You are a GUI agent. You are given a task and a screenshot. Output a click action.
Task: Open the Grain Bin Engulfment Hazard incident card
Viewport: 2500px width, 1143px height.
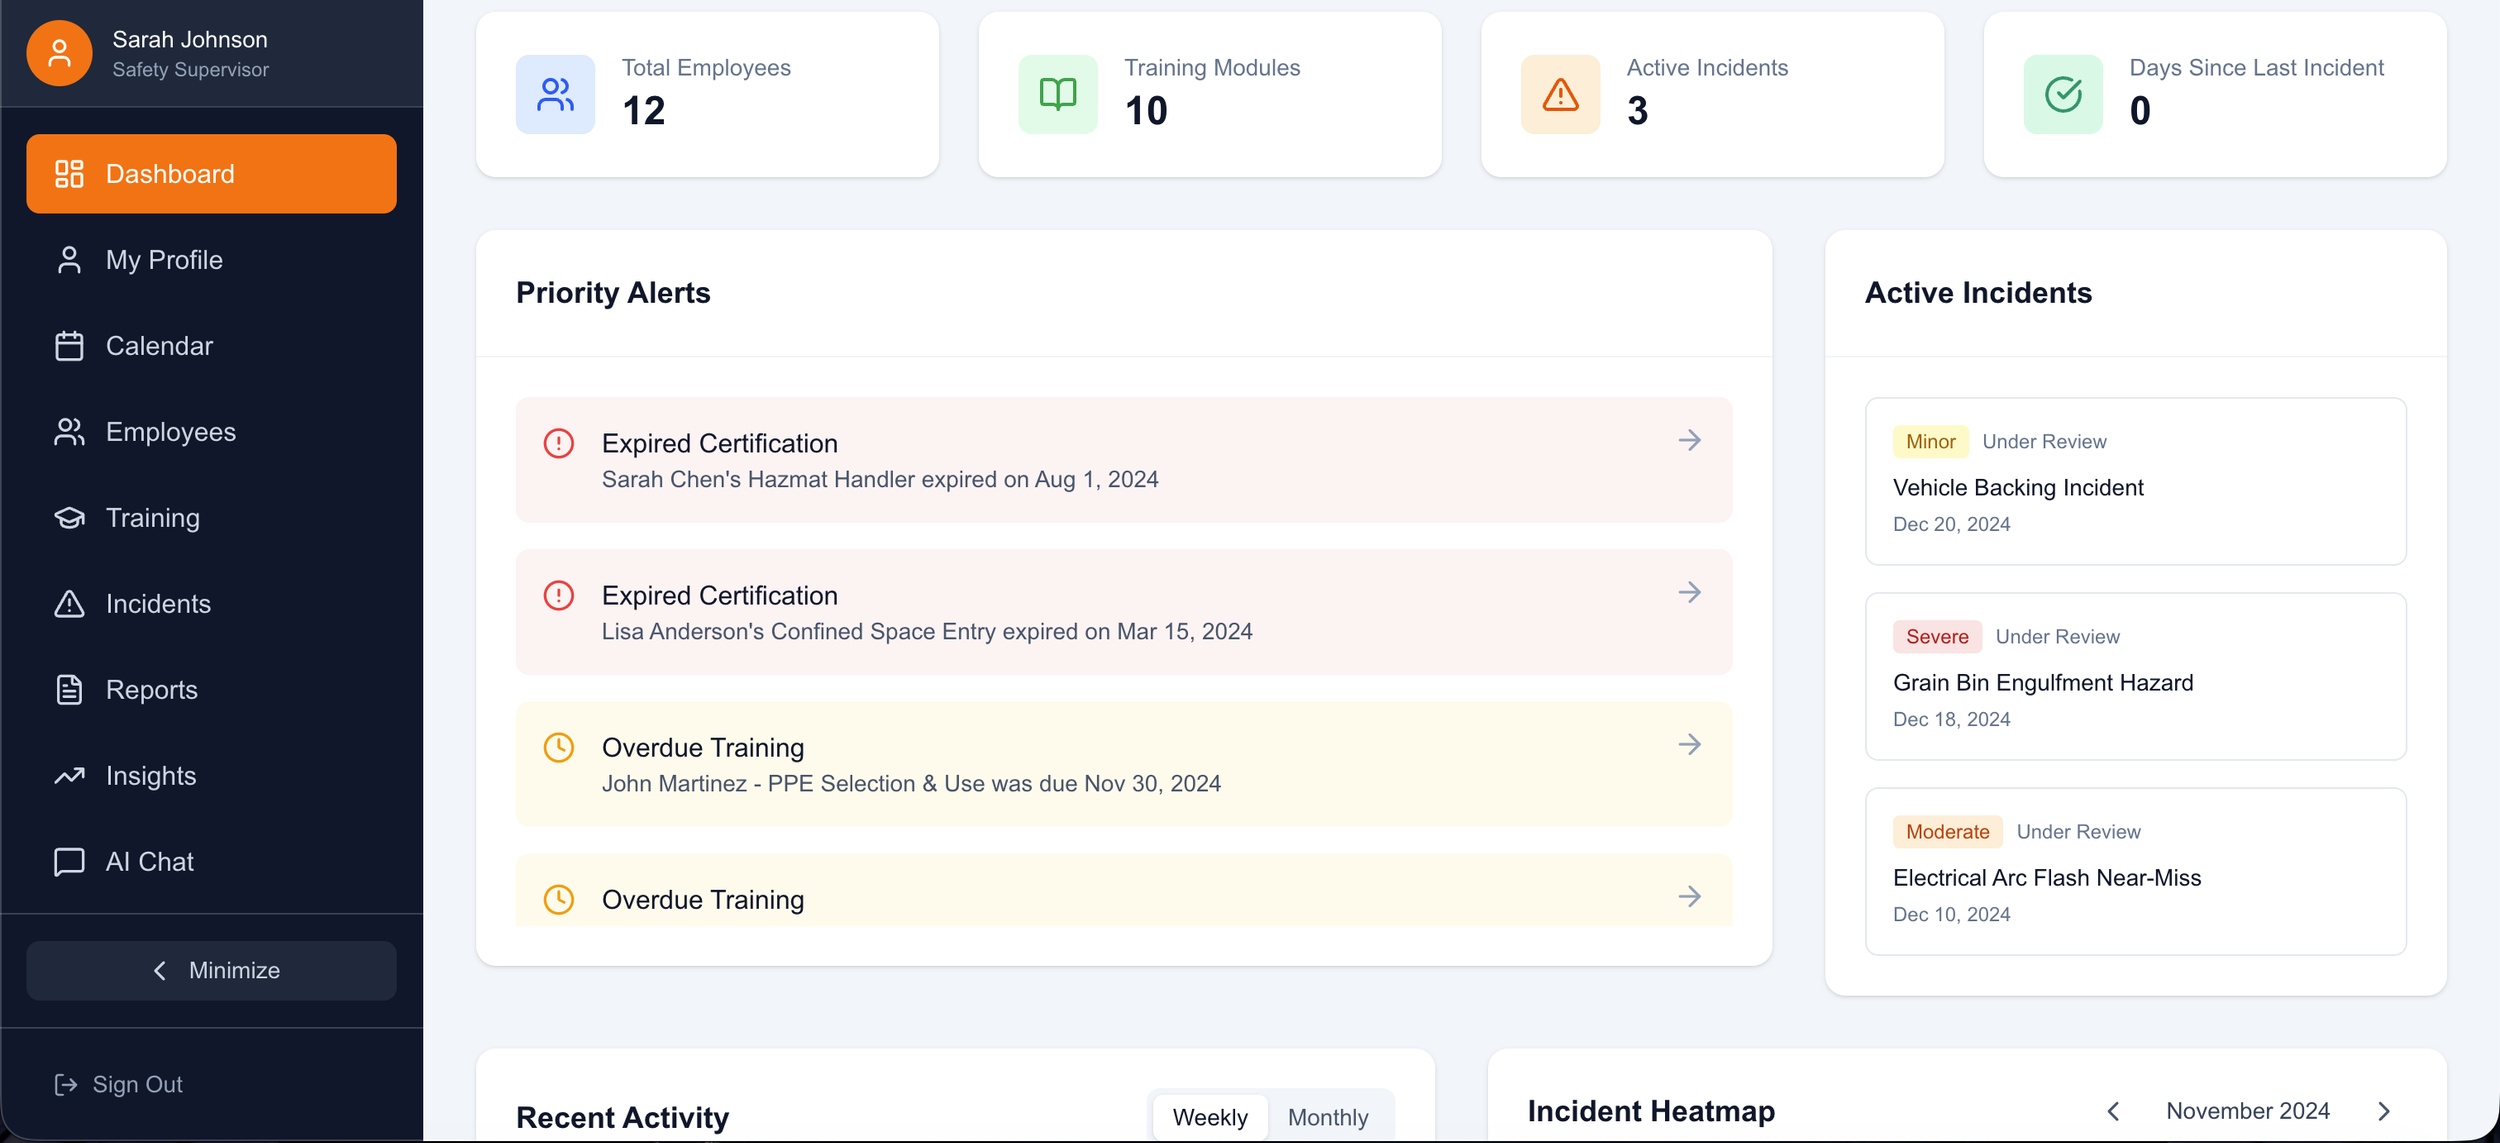[2134, 677]
